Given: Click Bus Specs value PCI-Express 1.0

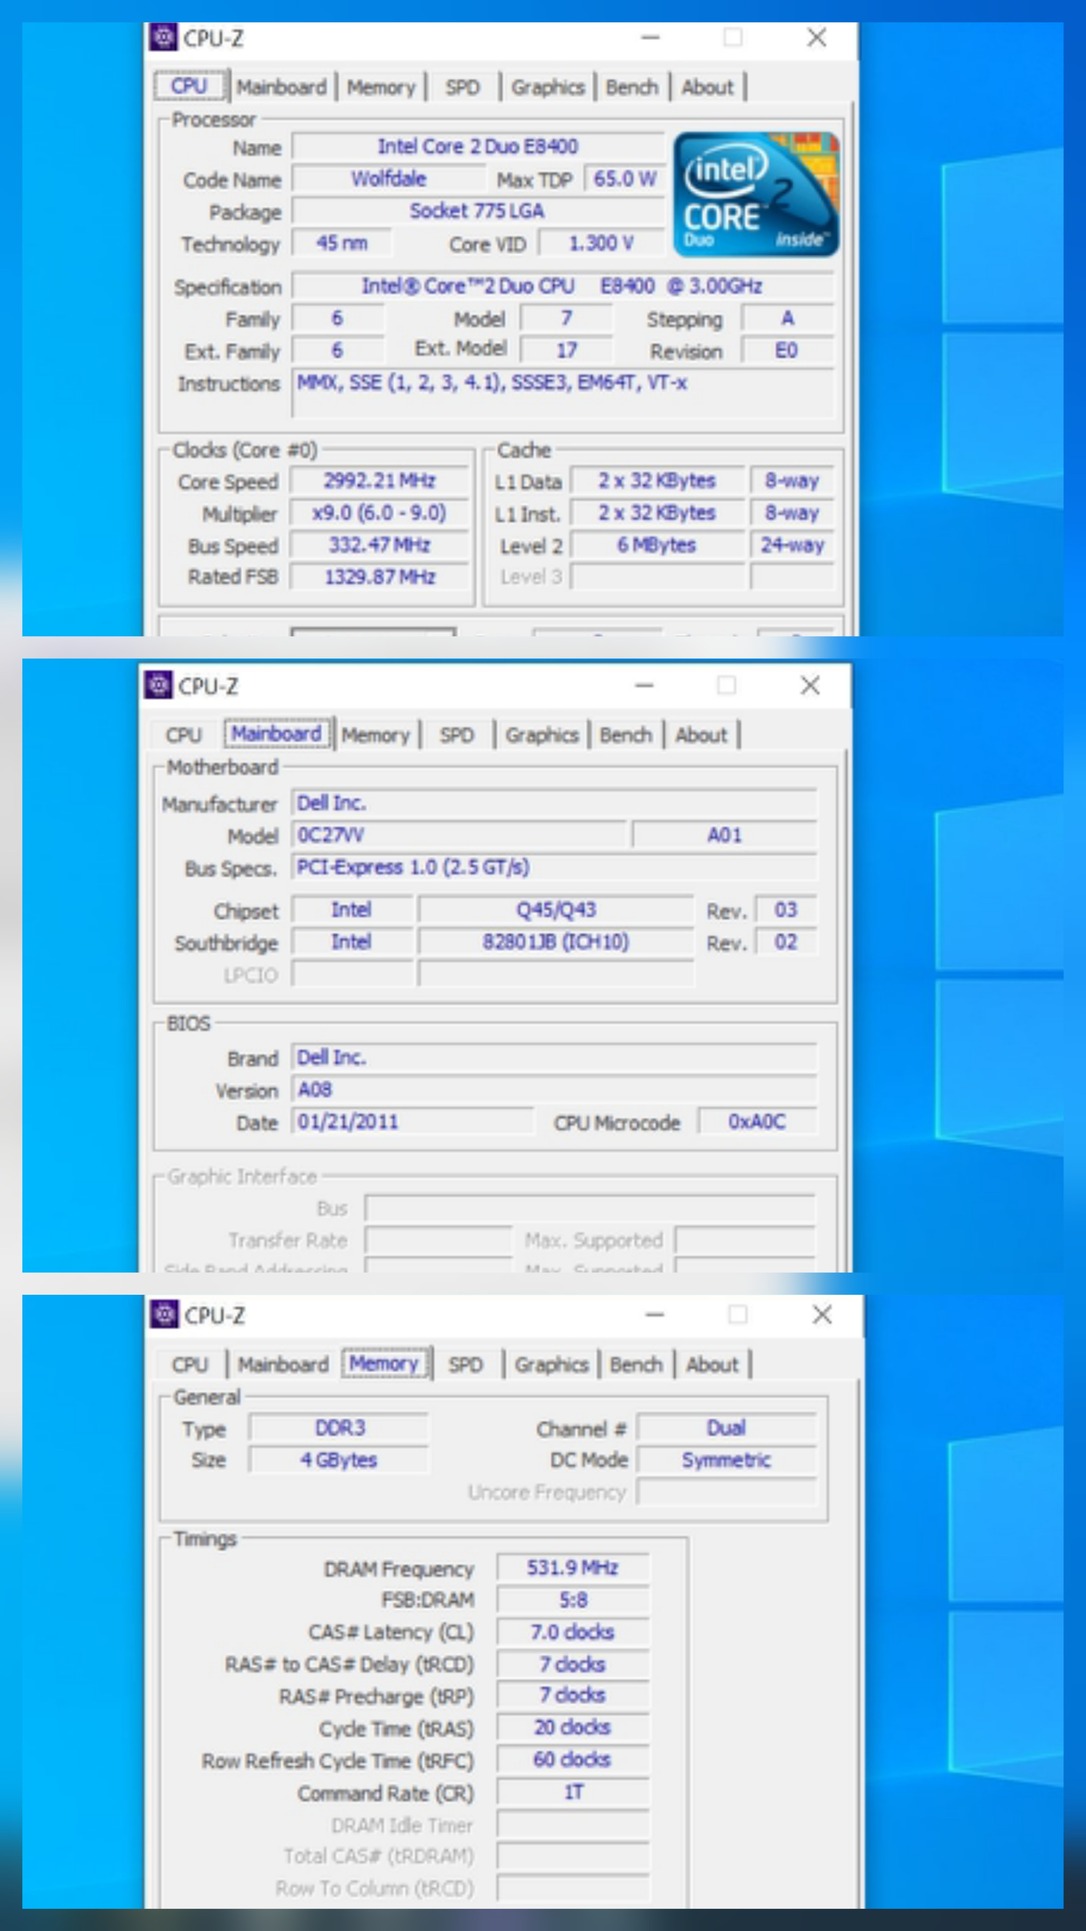Looking at the screenshot, I should 555,867.
